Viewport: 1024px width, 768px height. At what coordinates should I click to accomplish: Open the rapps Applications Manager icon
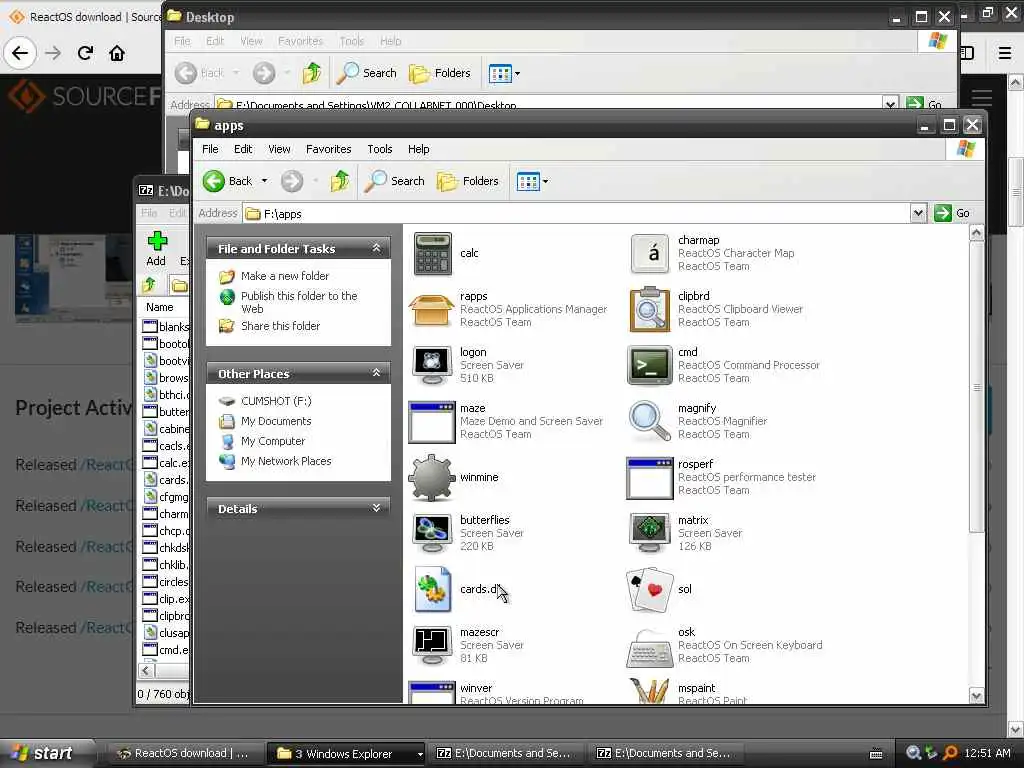pyautogui.click(x=431, y=310)
